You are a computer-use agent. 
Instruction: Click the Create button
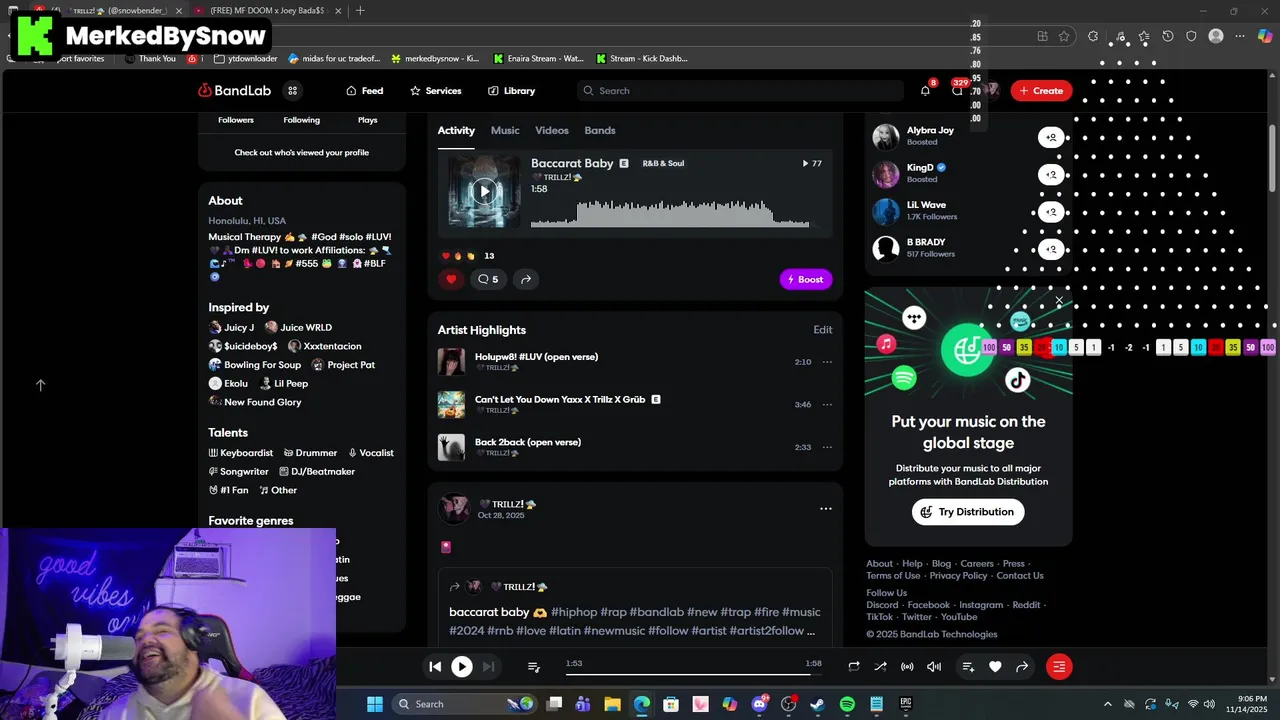click(x=1041, y=91)
